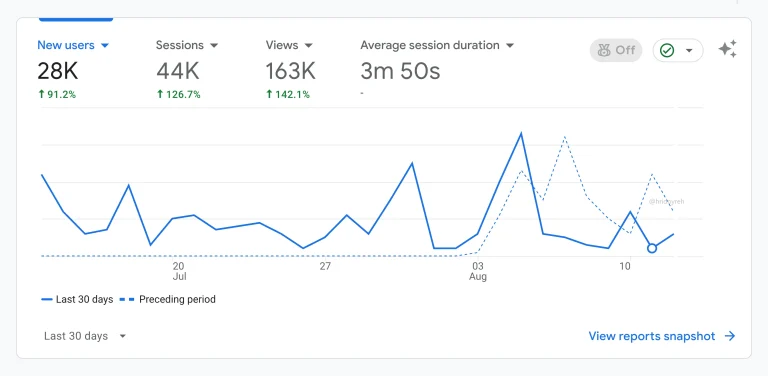The height and width of the screenshot is (376, 768).
Task: Open the Insights sparkle icon
Action: (727, 49)
